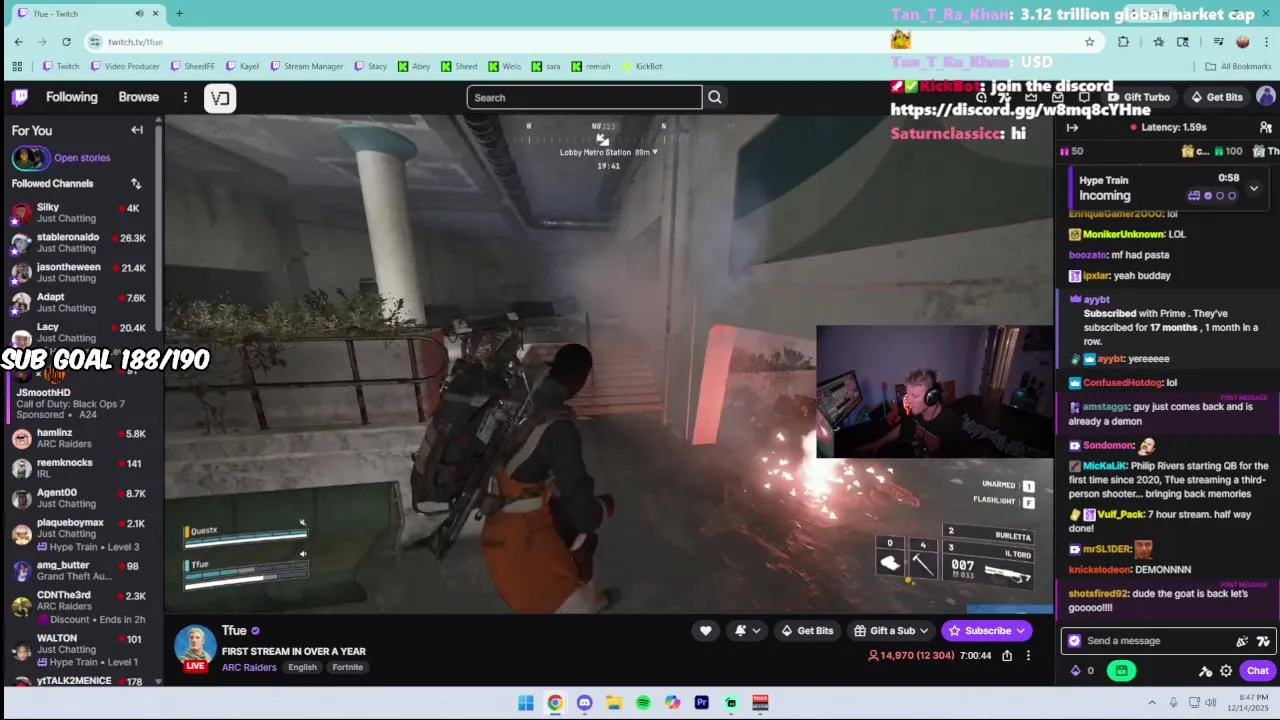The height and width of the screenshot is (720, 1280).
Task: Open the user profile avatar menu
Action: (x=1265, y=96)
